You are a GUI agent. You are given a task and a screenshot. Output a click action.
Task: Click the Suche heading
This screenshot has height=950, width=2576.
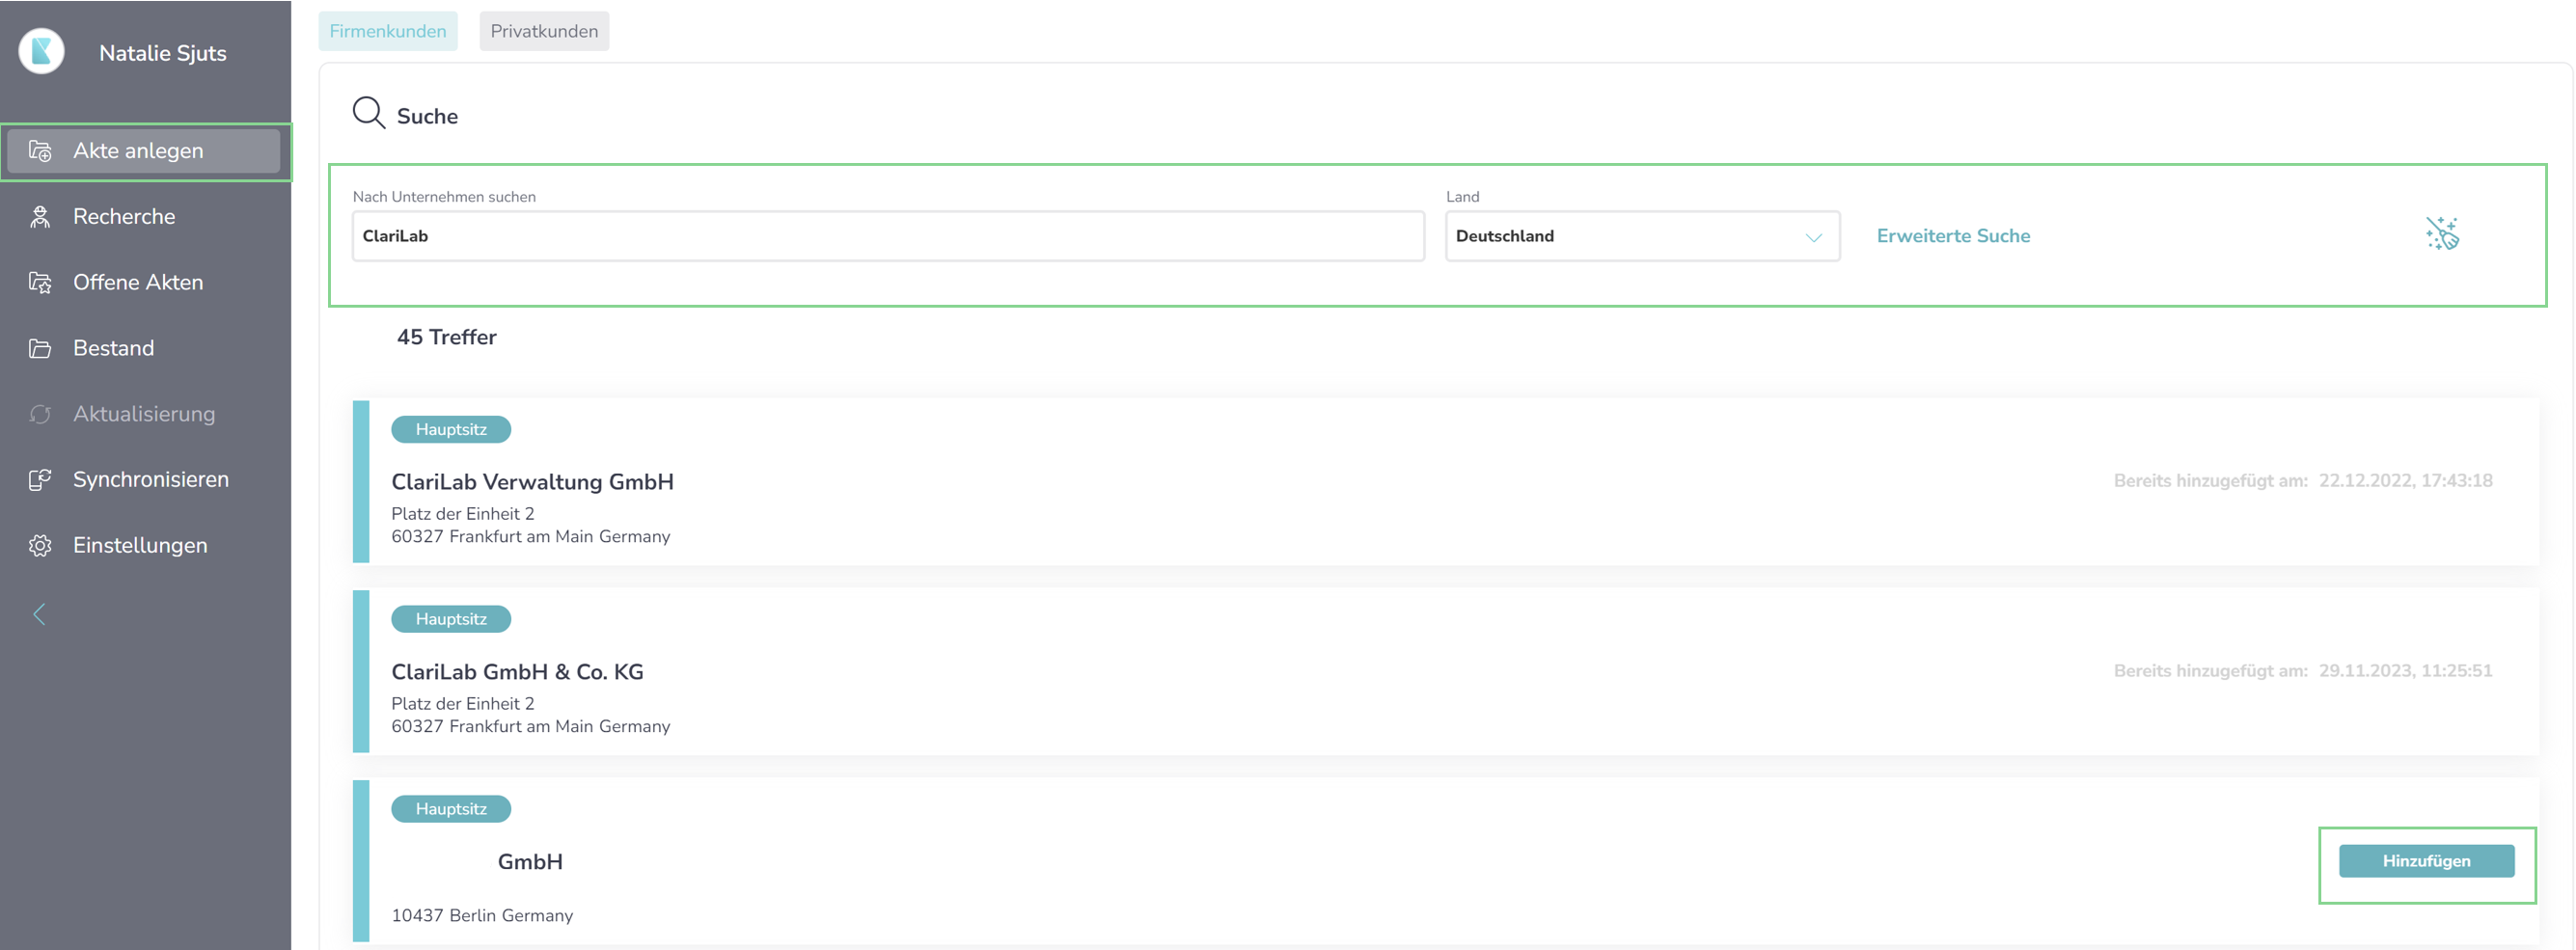tap(427, 116)
